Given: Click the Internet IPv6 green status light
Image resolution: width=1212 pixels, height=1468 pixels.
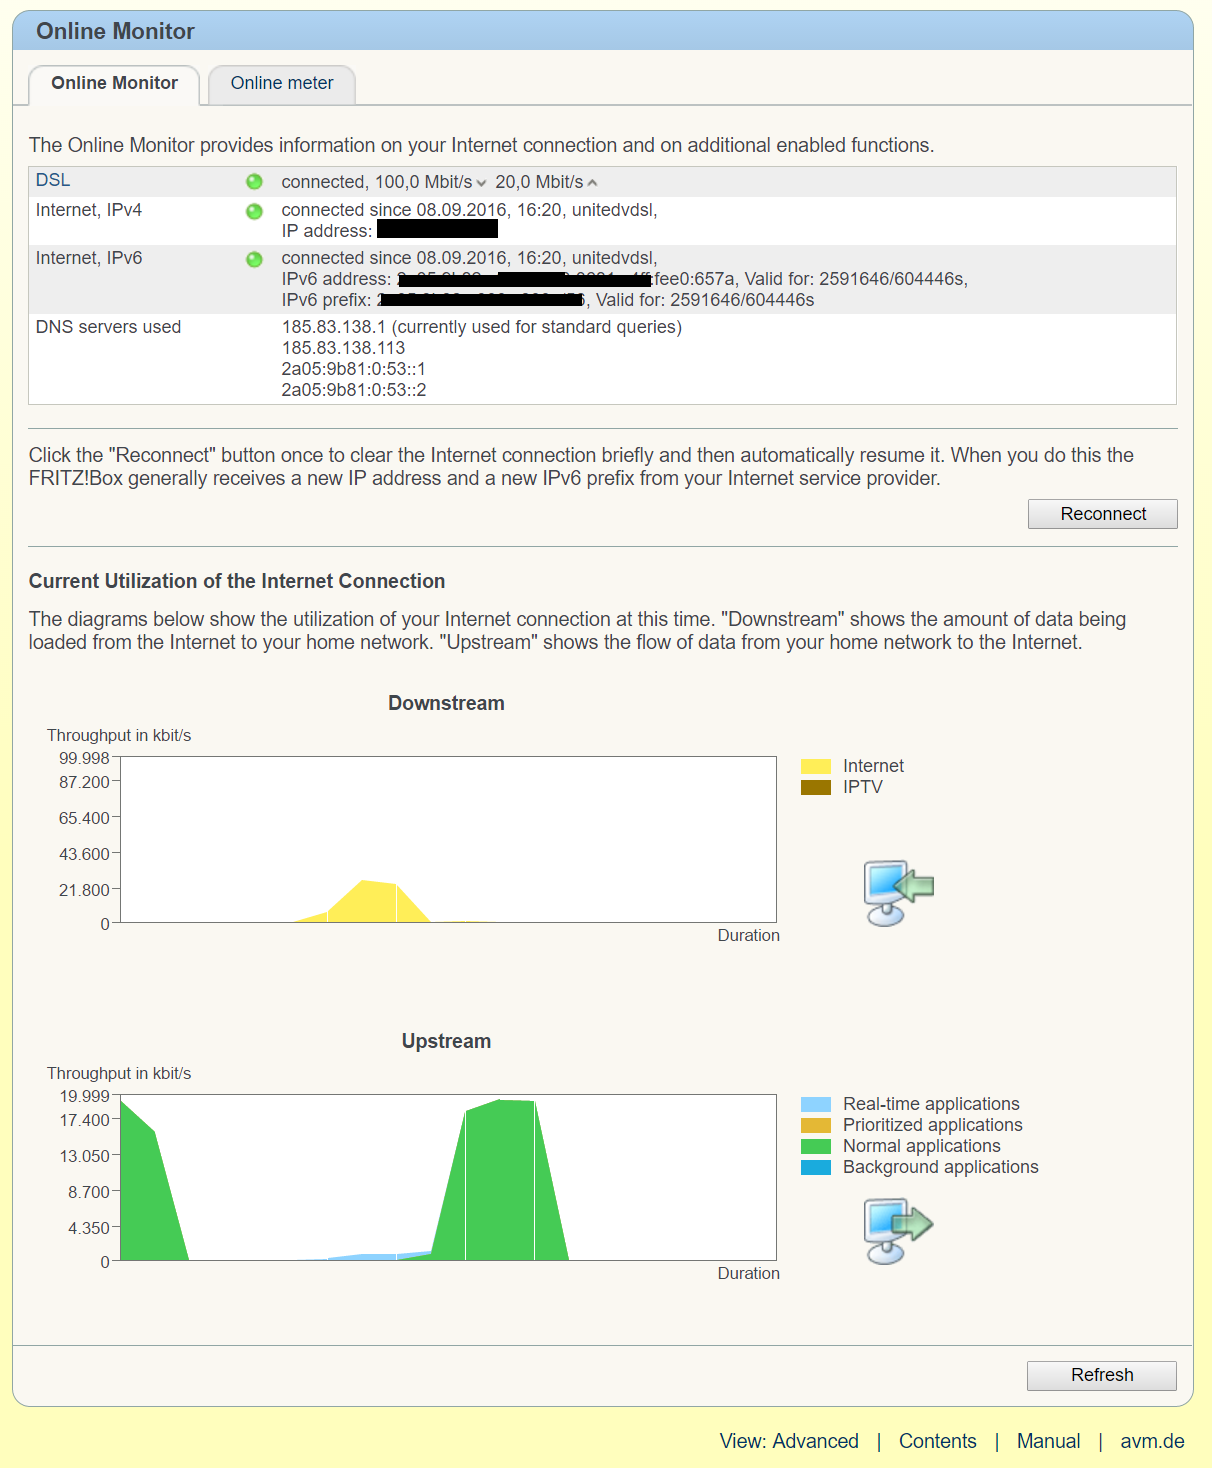Looking at the screenshot, I should [254, 259].
